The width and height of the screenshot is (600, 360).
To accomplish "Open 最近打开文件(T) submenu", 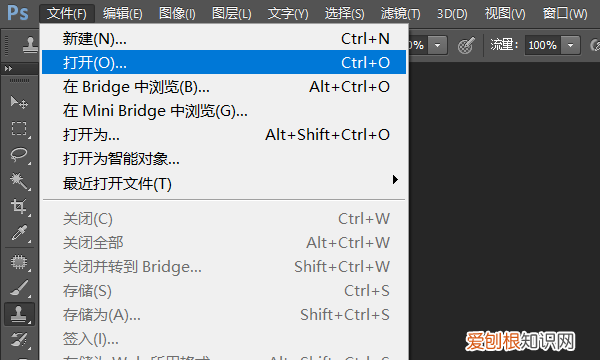I will click(x=224, y=183).
